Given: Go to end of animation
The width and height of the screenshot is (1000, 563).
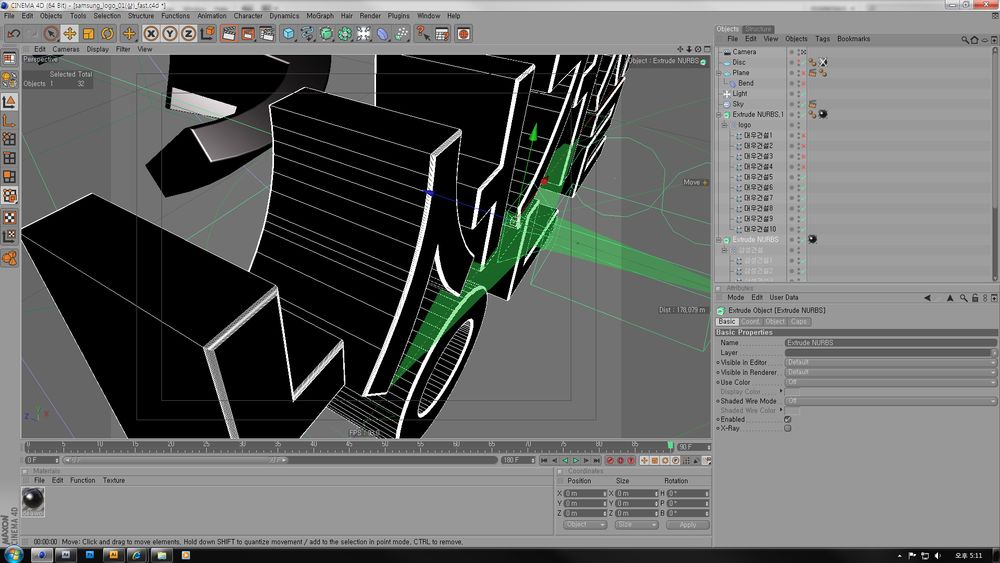Looking at the screenshot, I should tap(597, 460).
